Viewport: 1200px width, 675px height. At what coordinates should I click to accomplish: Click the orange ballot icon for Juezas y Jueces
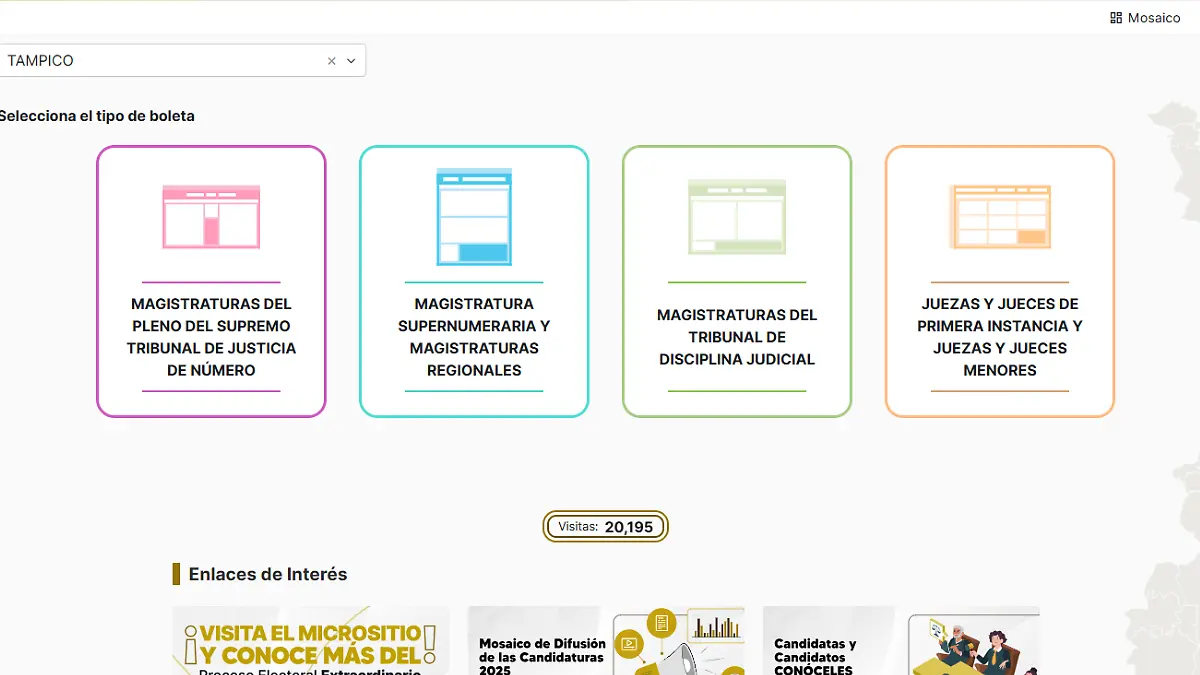999,213
